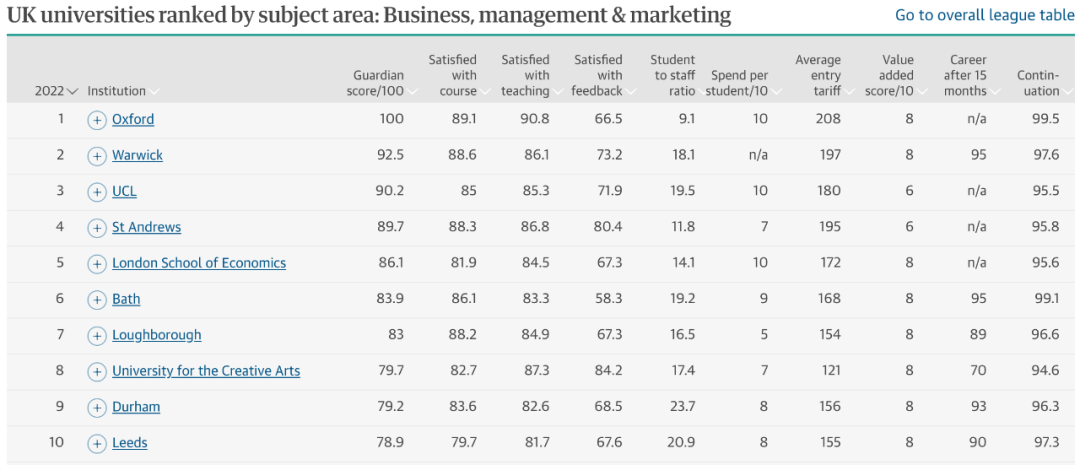Expand Loughborough row plus icon
Viewport: 1080px width, 465px height.
coord(97,336)
